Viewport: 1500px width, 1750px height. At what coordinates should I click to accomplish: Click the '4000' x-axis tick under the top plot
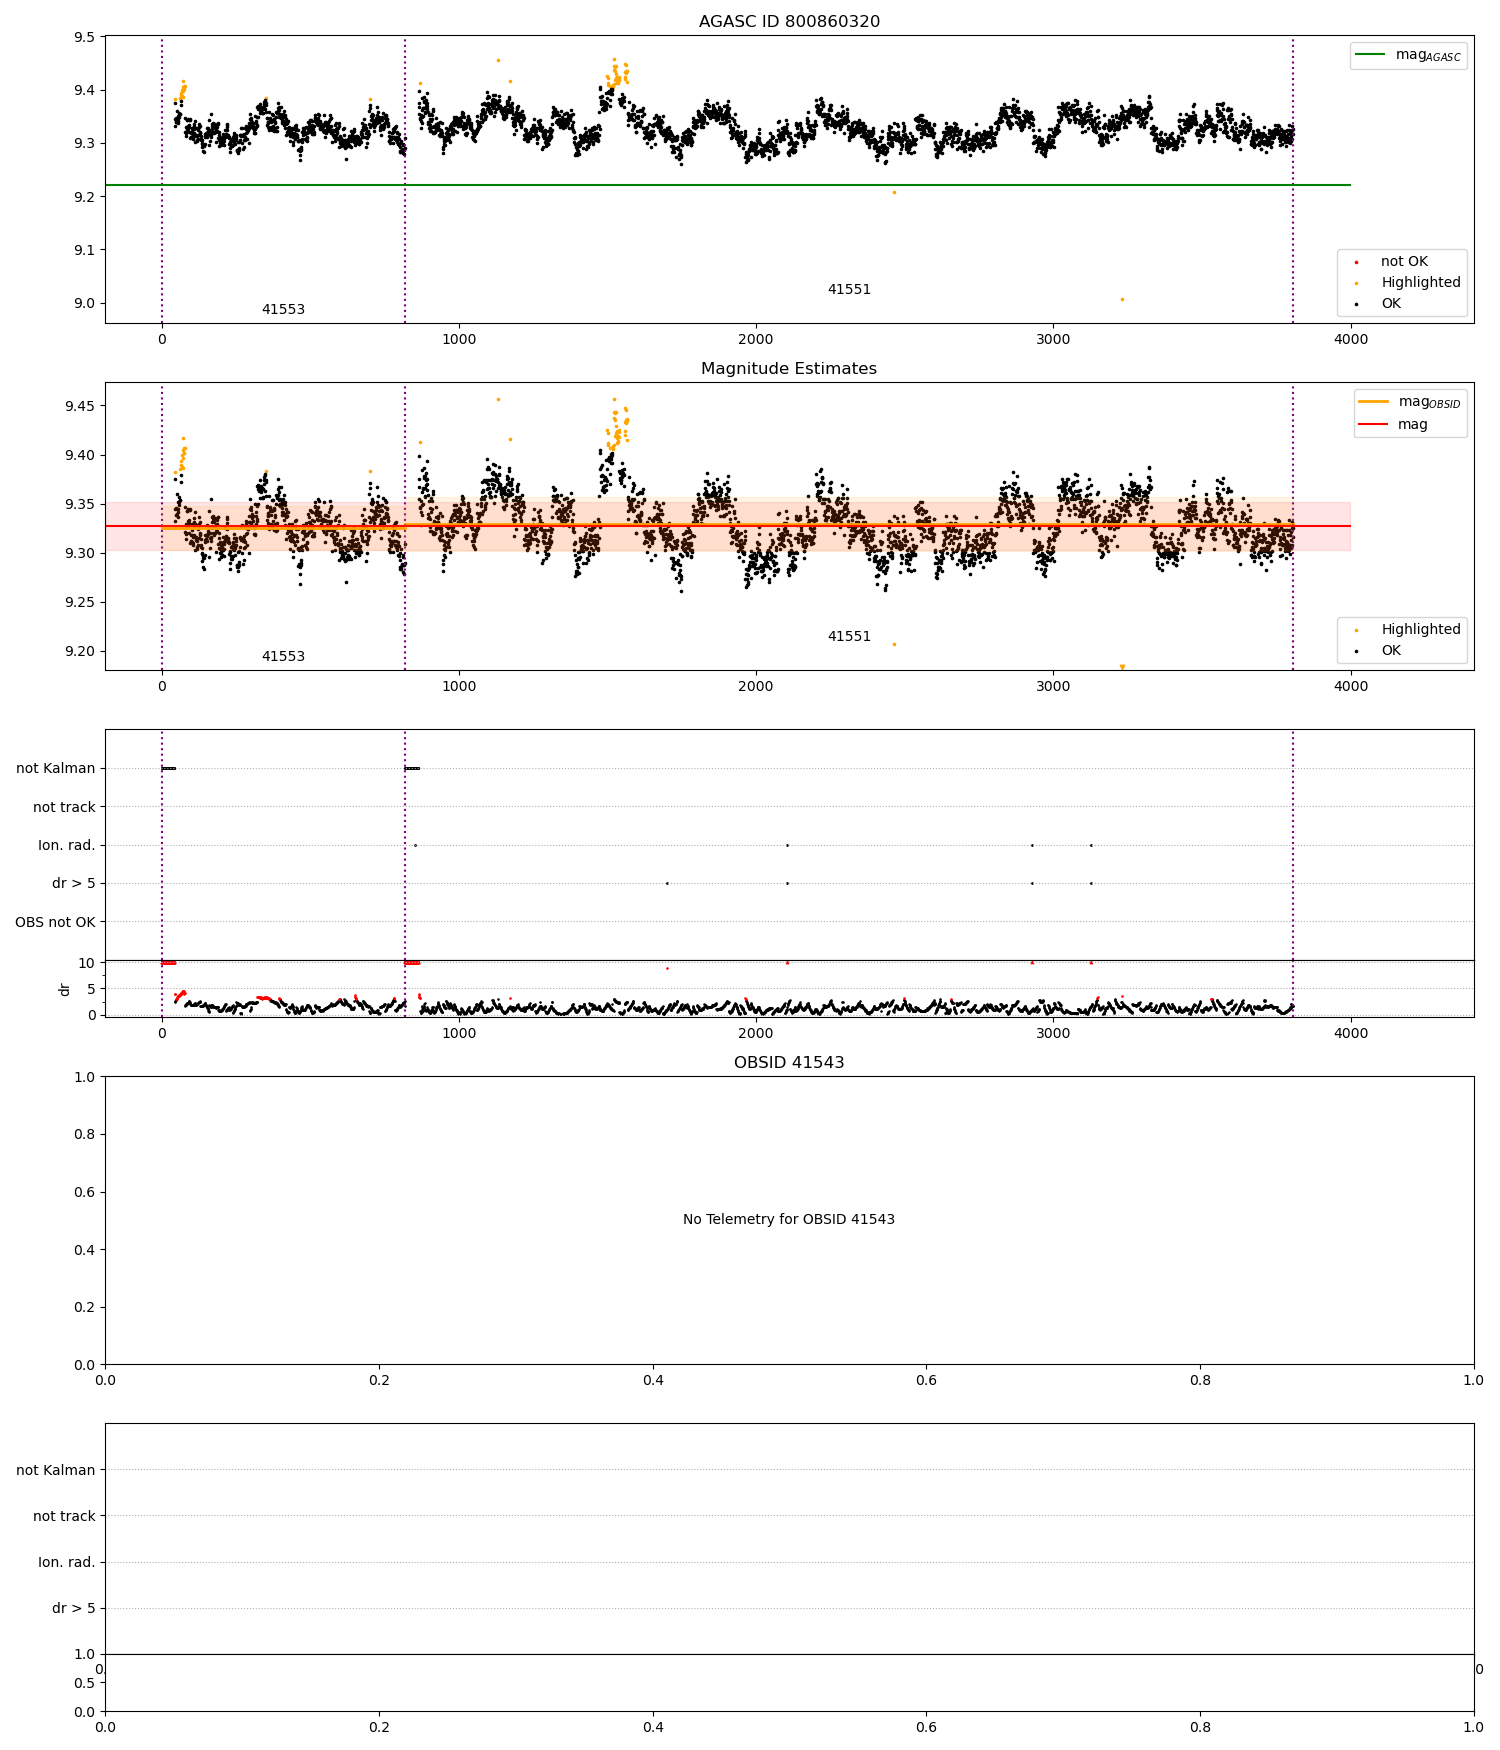(x=1351, y=339)
